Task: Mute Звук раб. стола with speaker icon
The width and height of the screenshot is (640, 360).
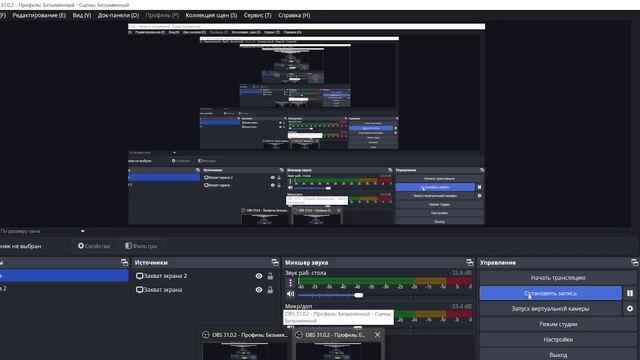Action: click(x=290, y=294)
